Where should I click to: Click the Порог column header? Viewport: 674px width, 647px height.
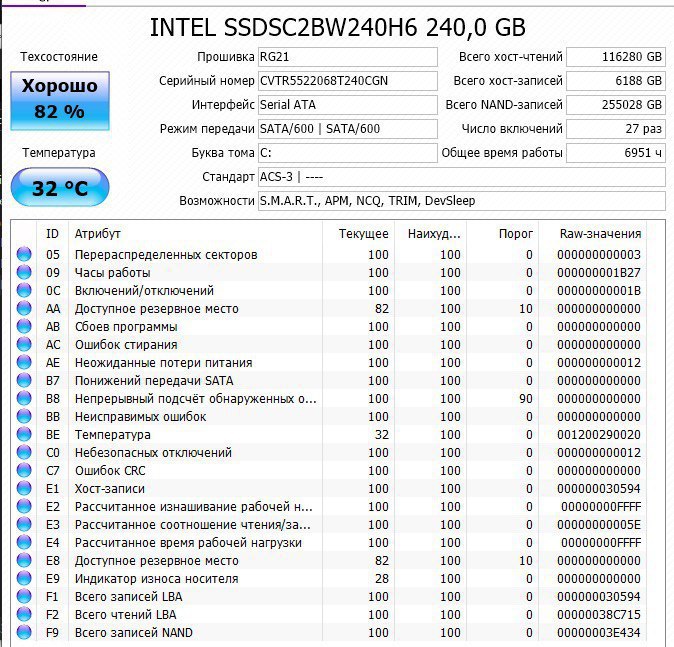click(502, 234)
